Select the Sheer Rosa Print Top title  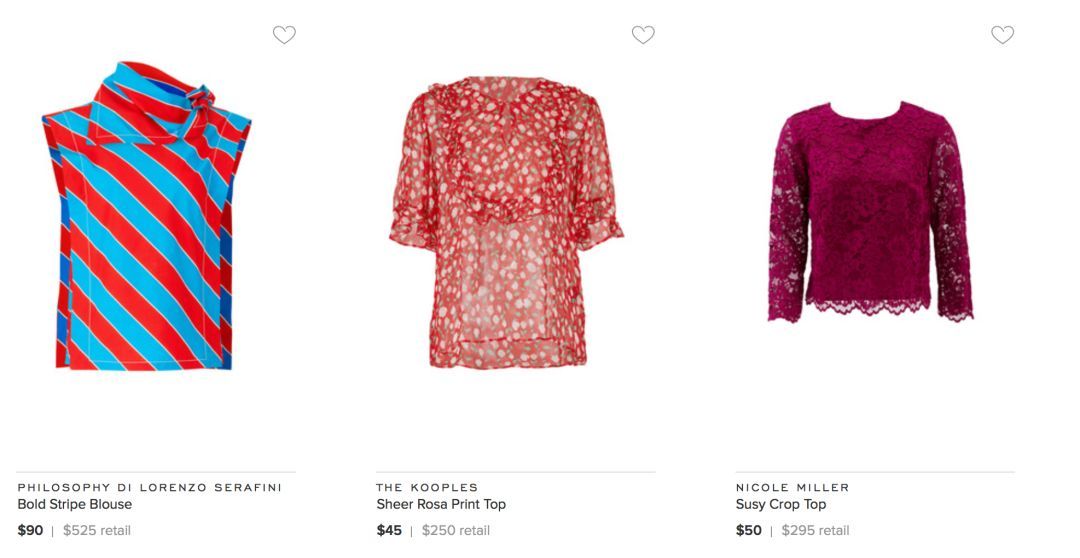(x=441, y=504)
